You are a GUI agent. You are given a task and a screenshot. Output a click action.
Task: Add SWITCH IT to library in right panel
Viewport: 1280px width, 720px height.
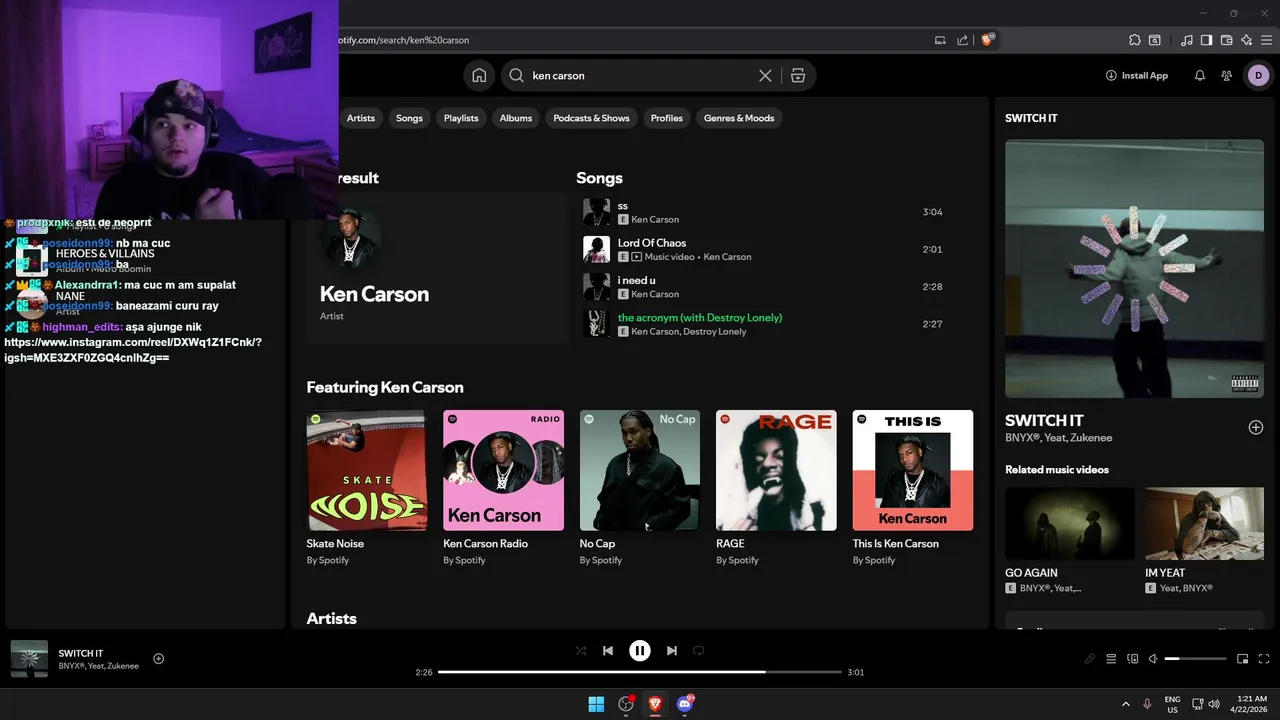pos(1256,427)
